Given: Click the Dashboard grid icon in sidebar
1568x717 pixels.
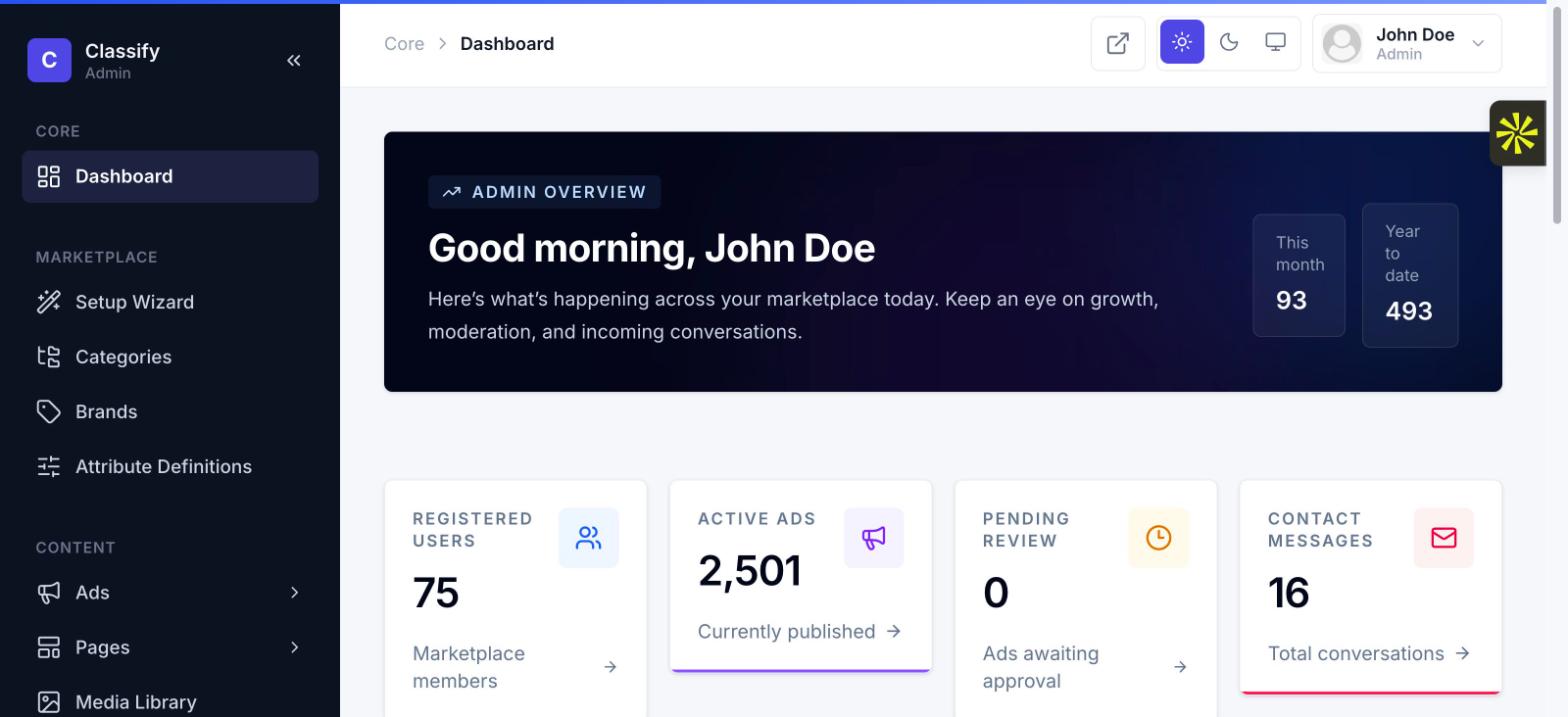Looking at the screenshot, I should (x=49, y=177).
